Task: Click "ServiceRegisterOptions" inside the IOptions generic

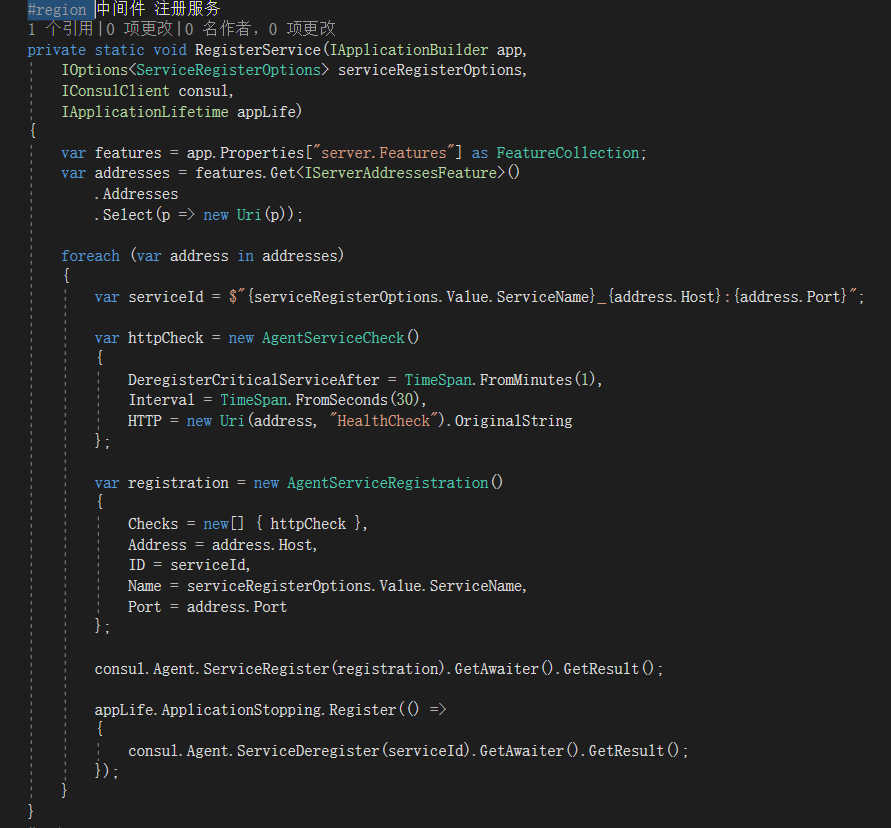Action: point(228,70)
